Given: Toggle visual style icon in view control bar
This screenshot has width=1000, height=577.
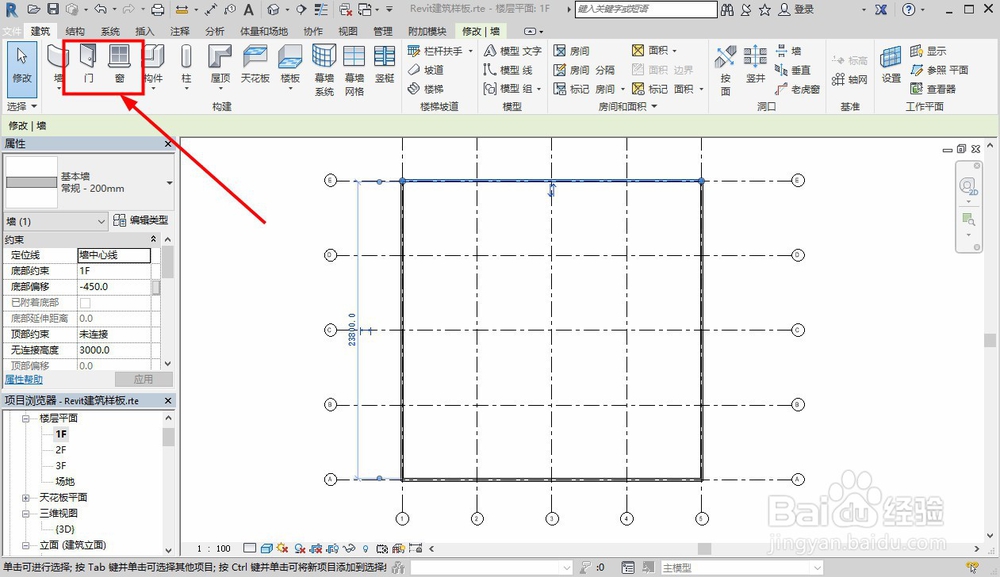Looking at the screenshot, I should click(x=267, y=548).
